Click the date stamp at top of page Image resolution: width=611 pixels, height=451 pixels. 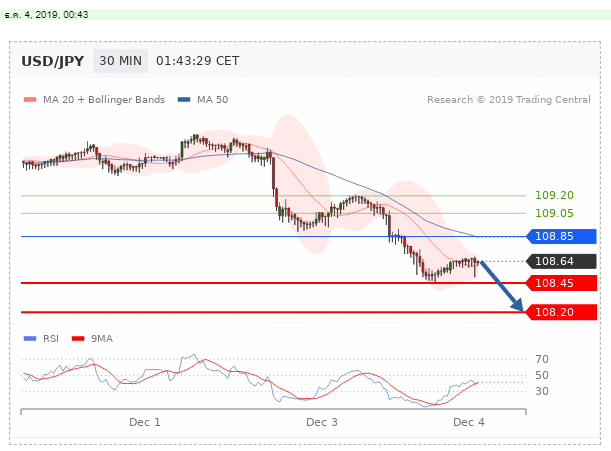(46, 15)
